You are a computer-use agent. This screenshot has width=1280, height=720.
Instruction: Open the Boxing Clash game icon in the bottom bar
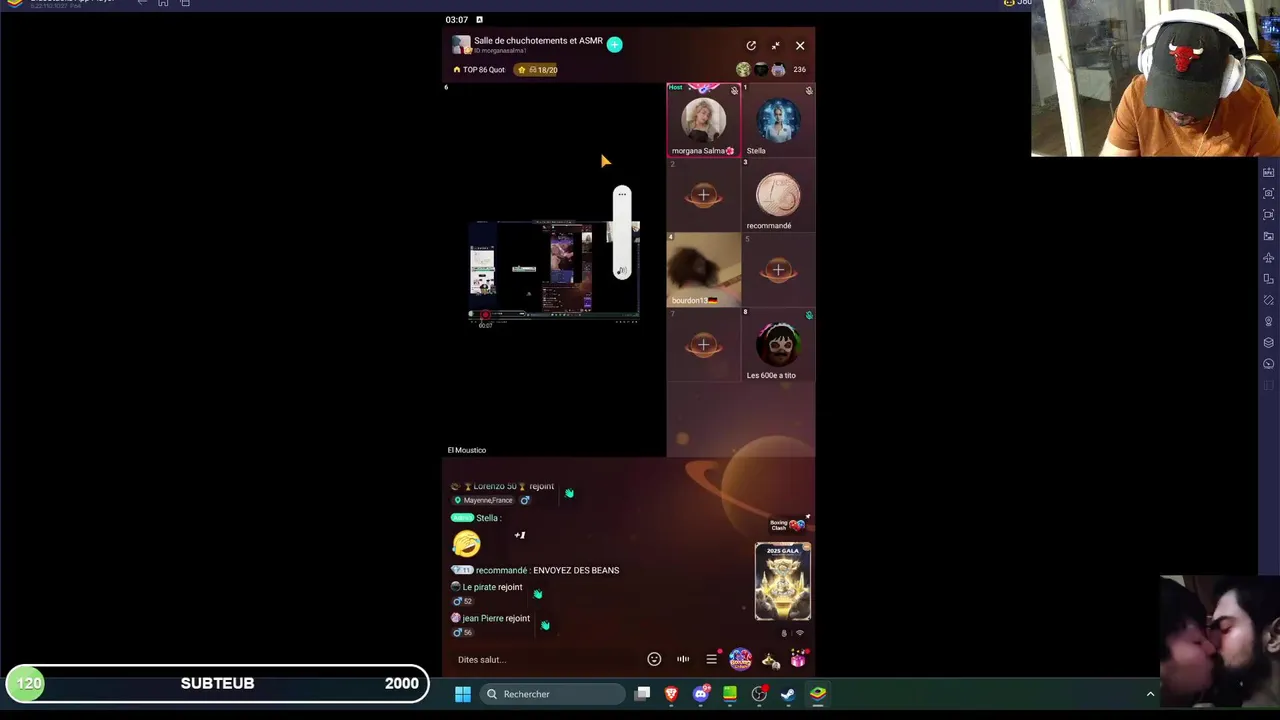pos(740,659)
